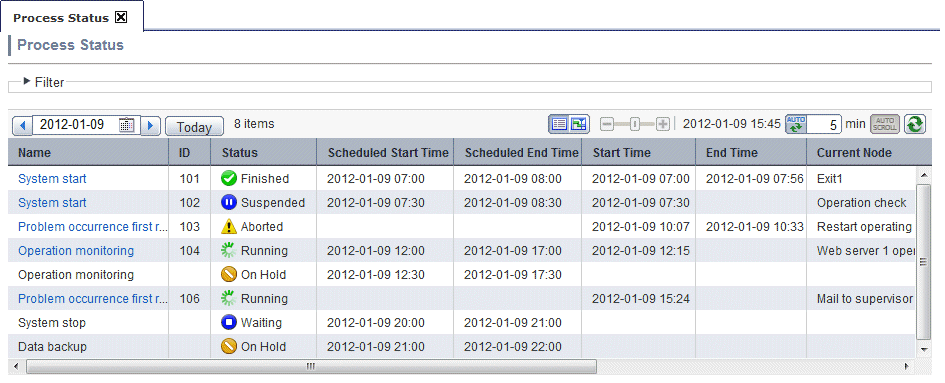Open System start process 102
945x383 pixels.
[x=52, y=203]
